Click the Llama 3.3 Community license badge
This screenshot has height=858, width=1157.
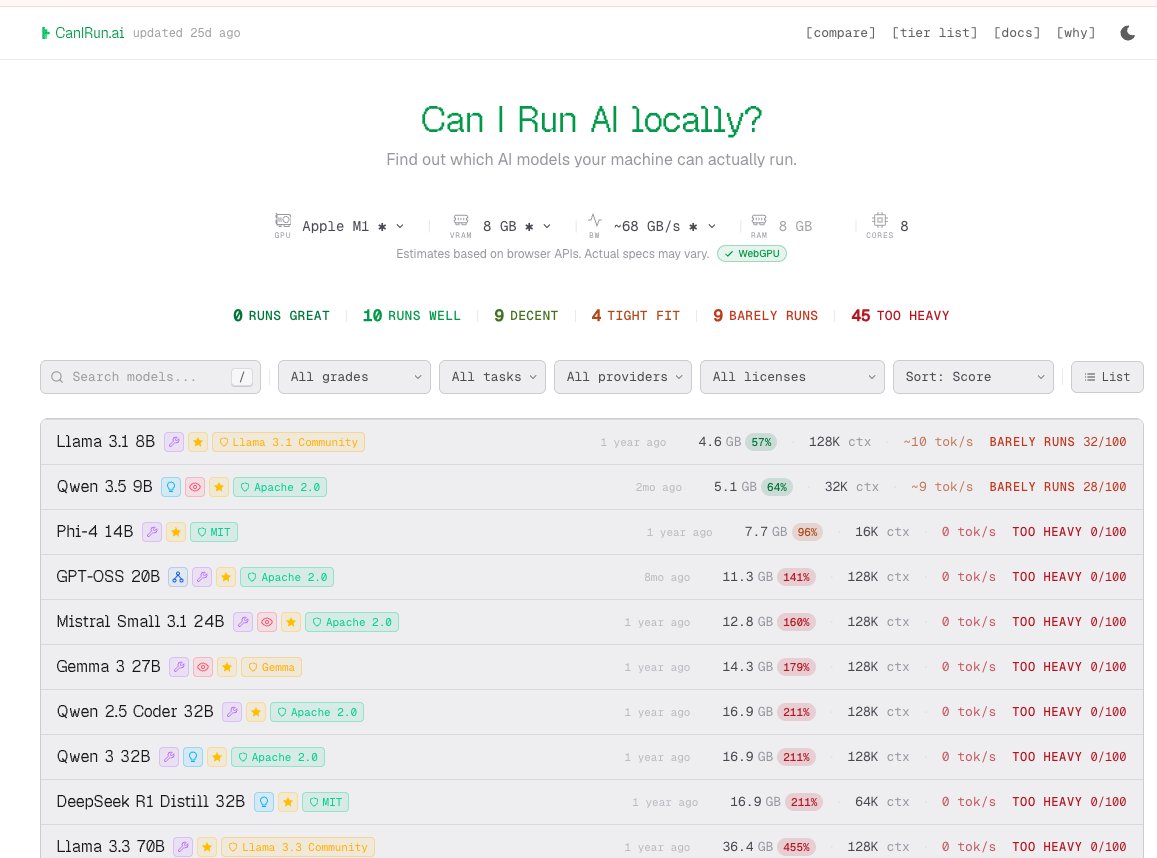[x=298, y=847]
